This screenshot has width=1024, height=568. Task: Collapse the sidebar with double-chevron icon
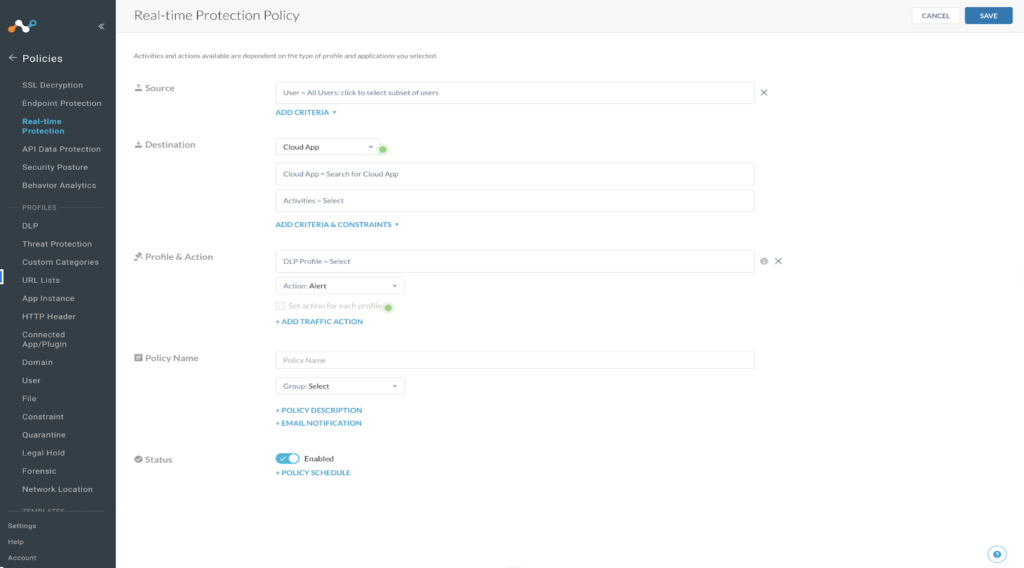101,26
